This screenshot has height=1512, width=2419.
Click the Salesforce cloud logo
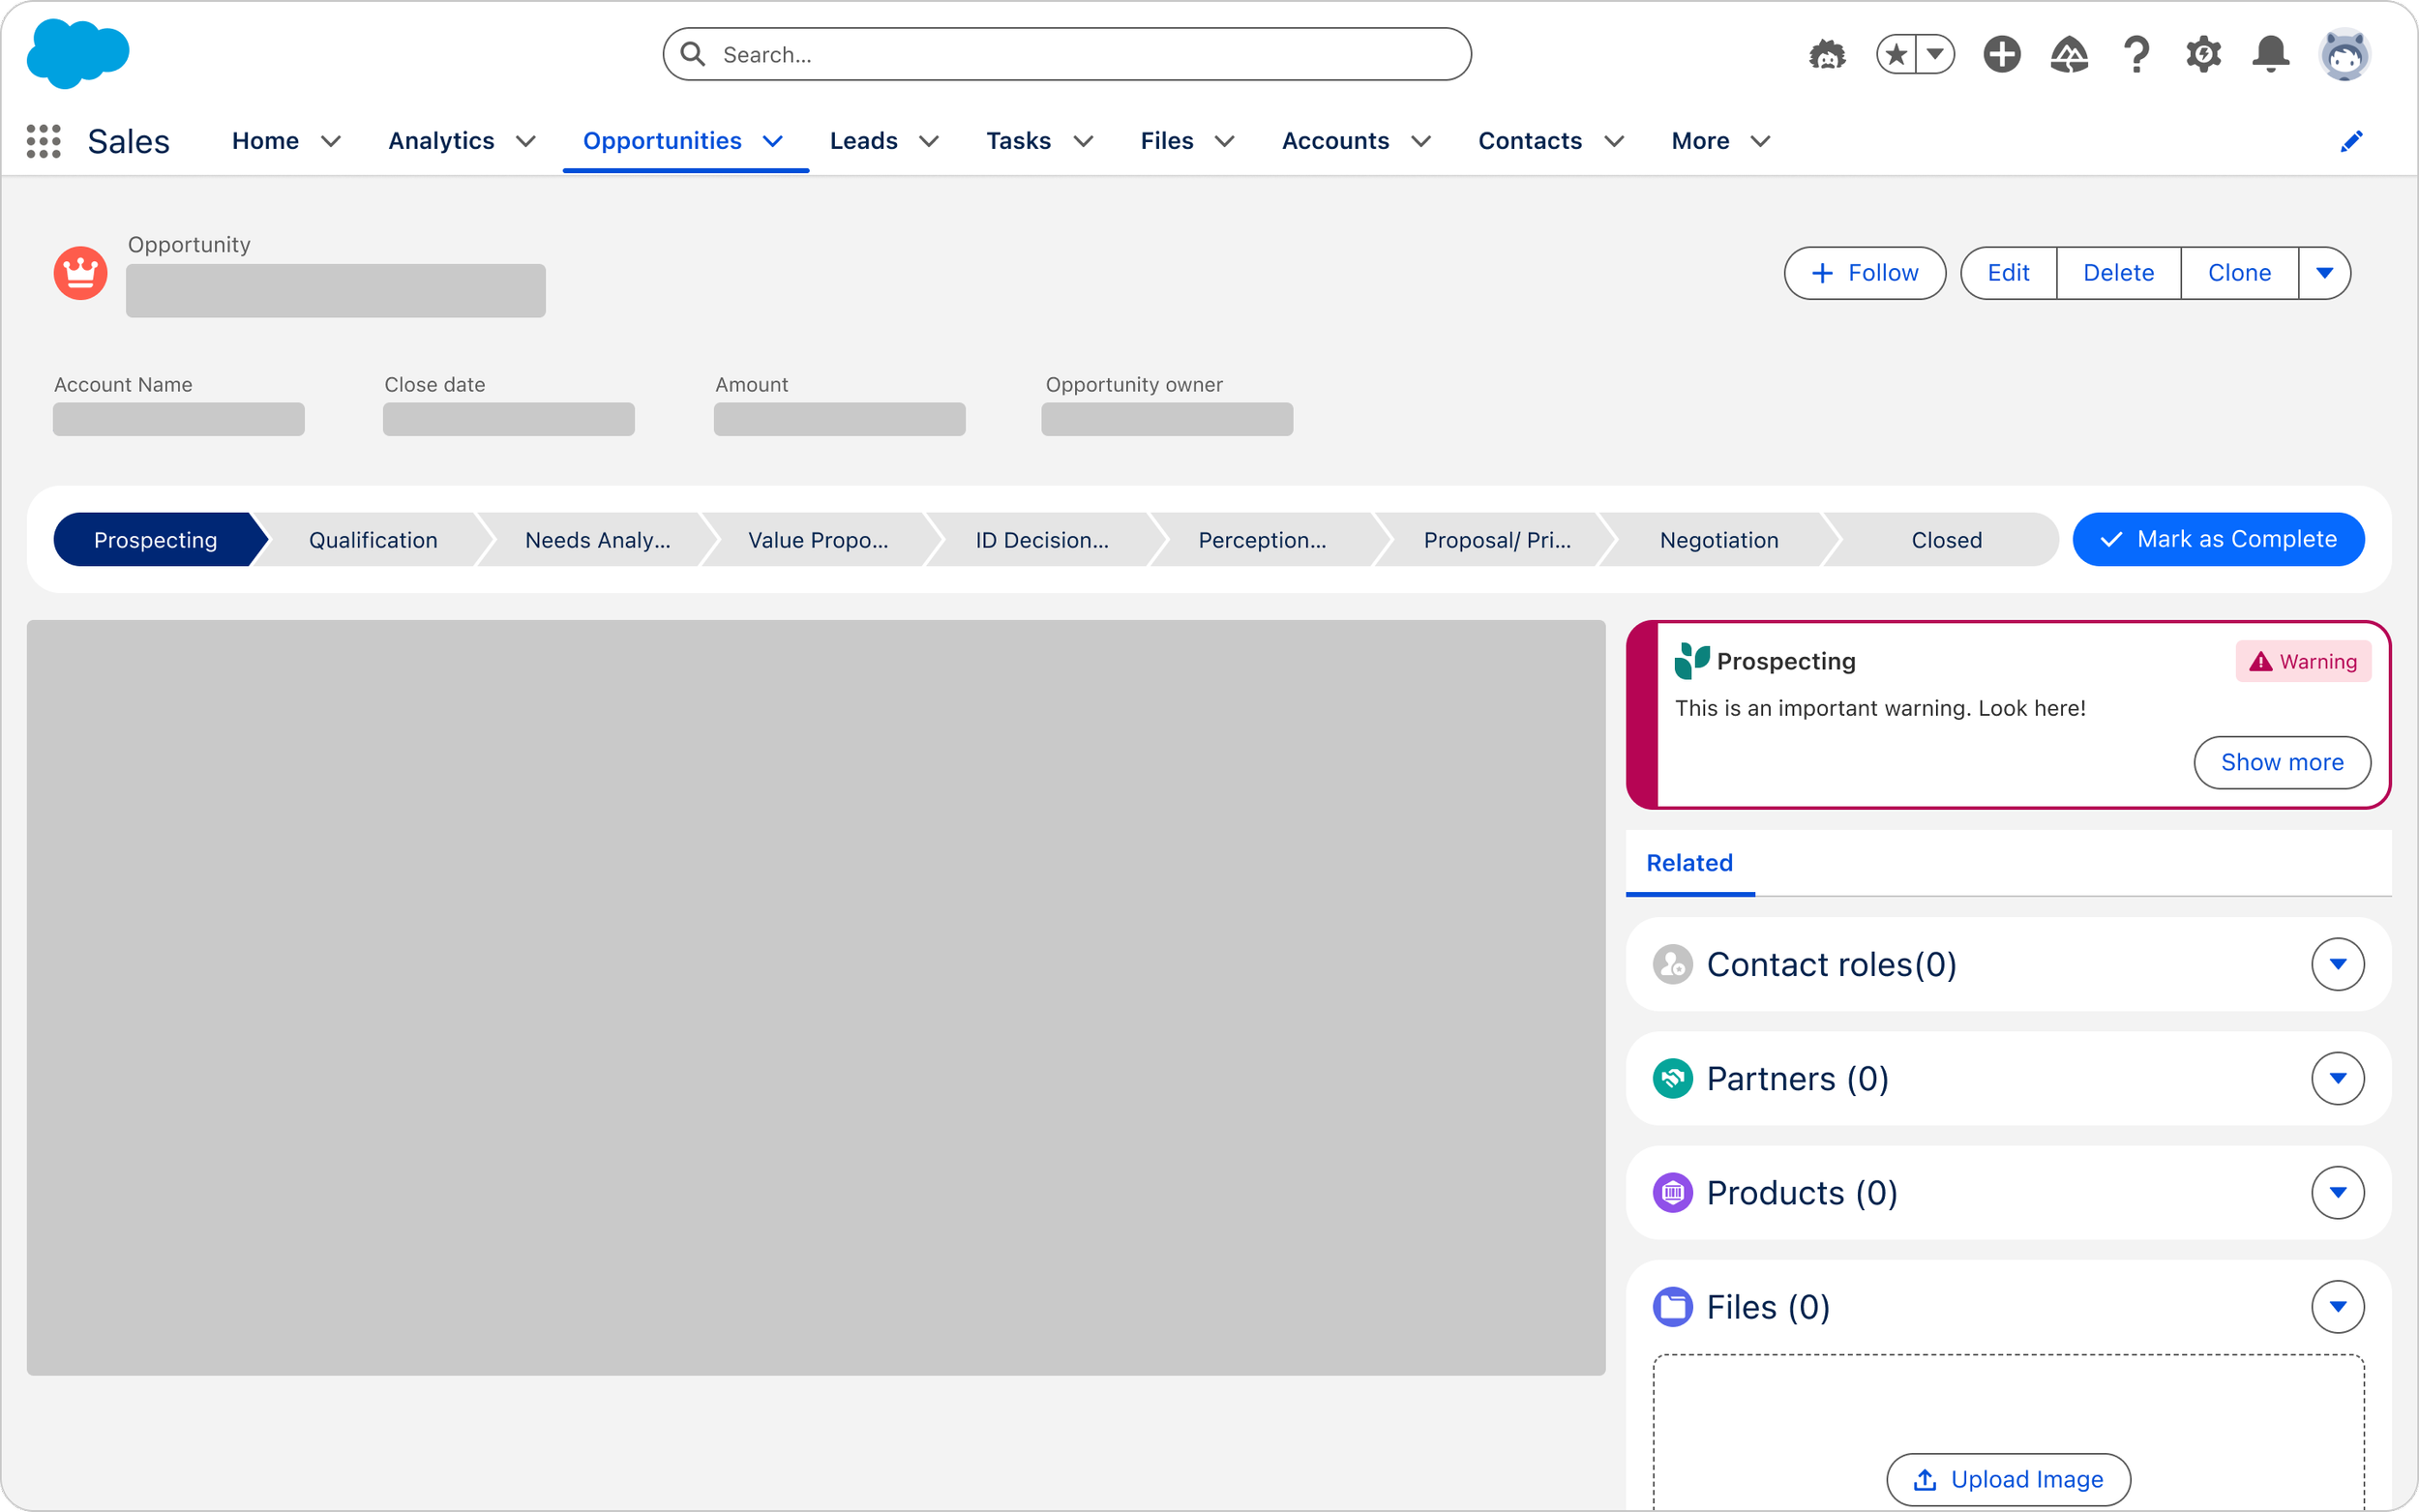(x=78, y=54)
